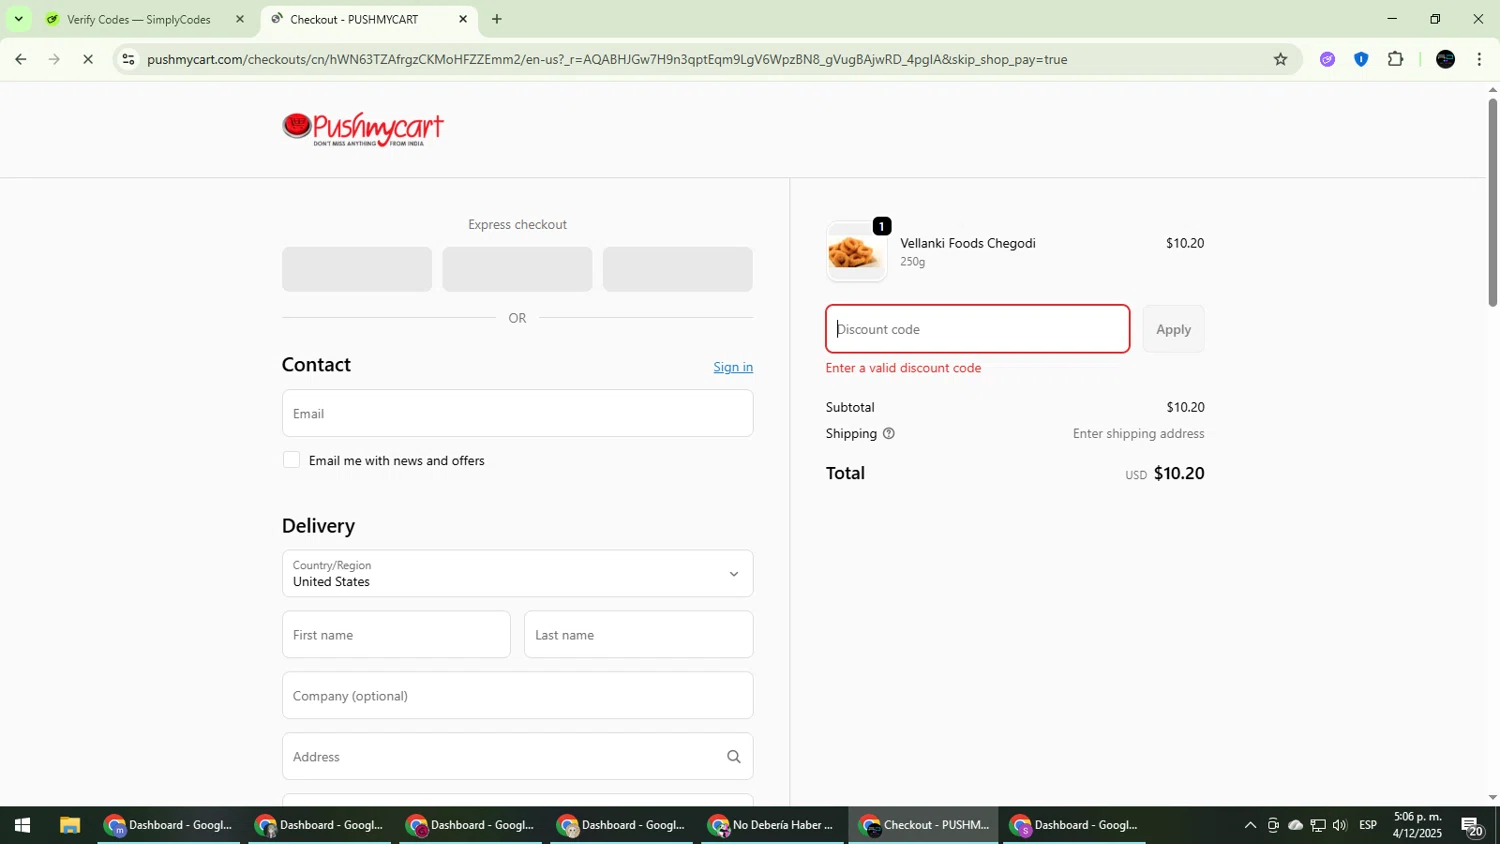Open the Chrome profile avatar
1500x844 pixels.
1445,60
